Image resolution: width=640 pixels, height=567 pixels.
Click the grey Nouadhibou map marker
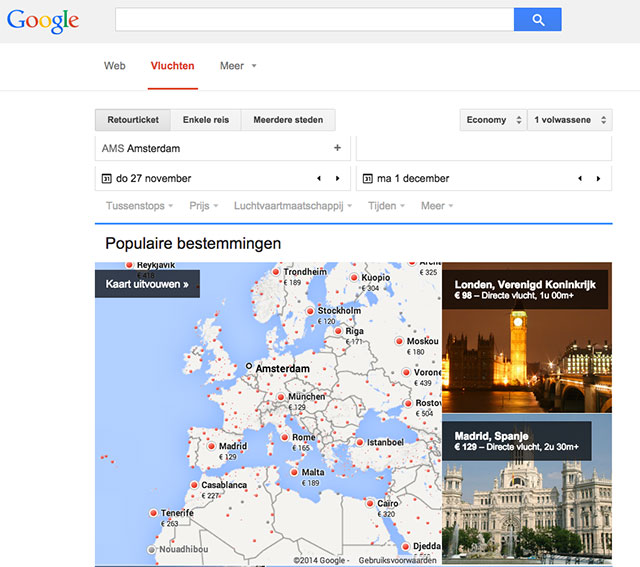click(x=152, y=549)
